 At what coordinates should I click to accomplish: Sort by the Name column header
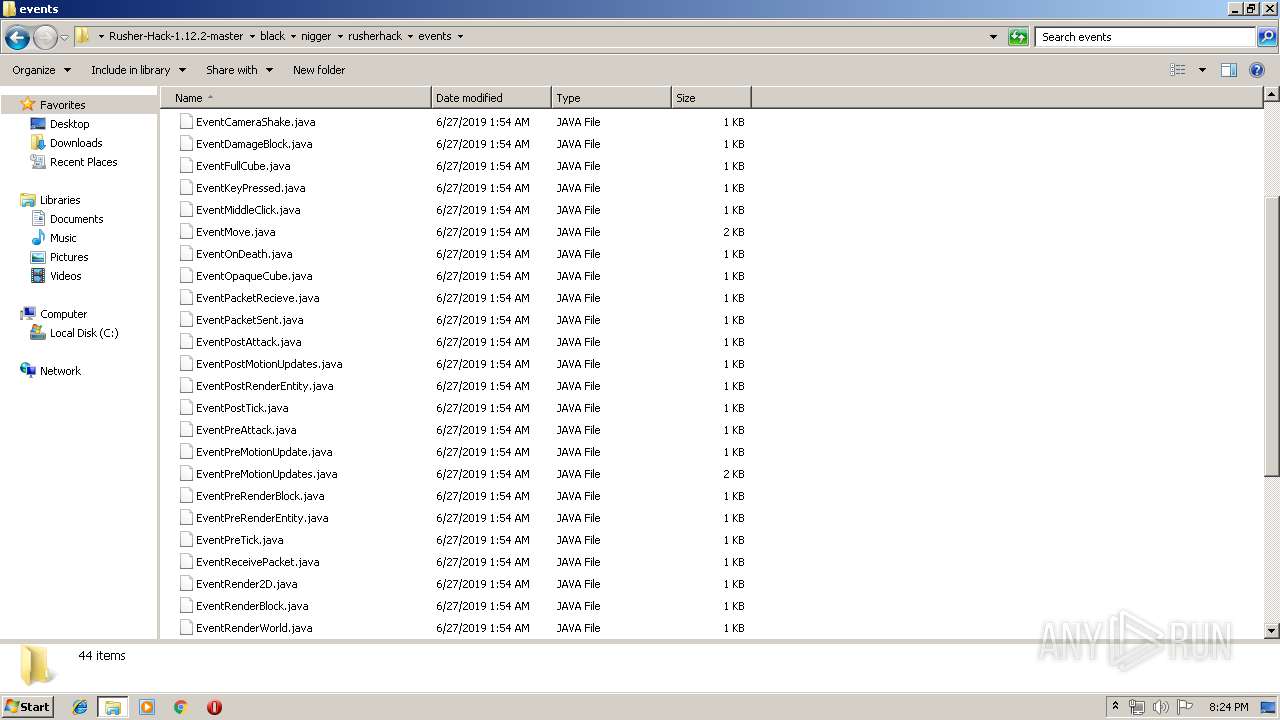[x=296, y=98]
